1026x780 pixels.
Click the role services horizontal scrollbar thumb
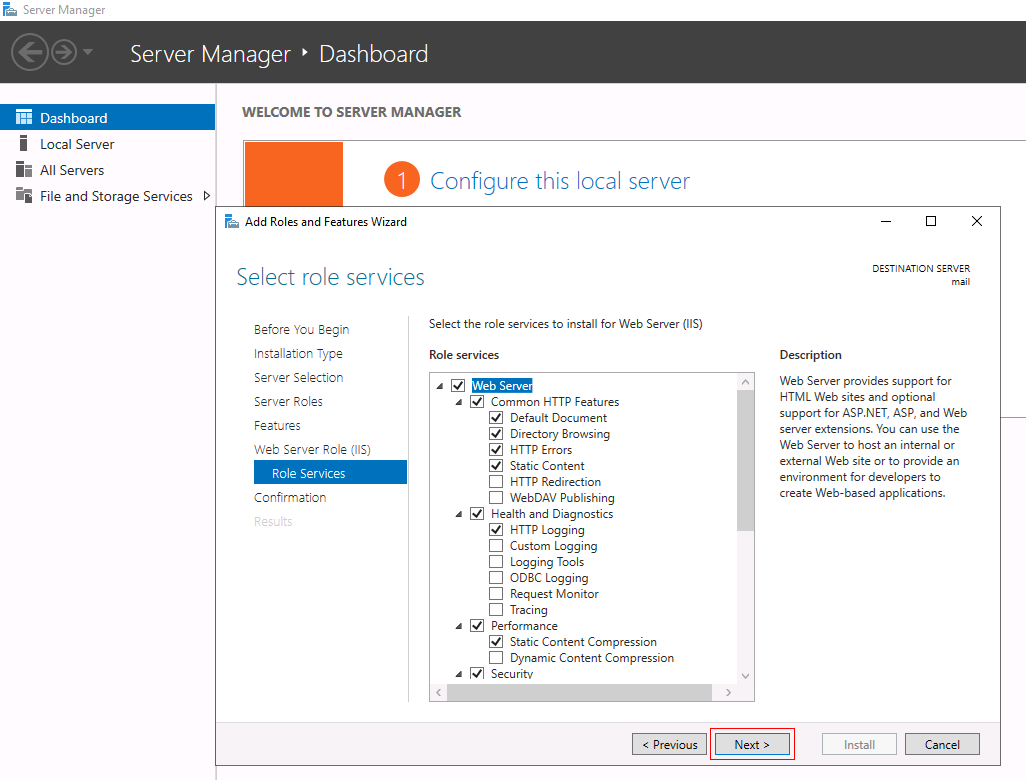(580, 692)
